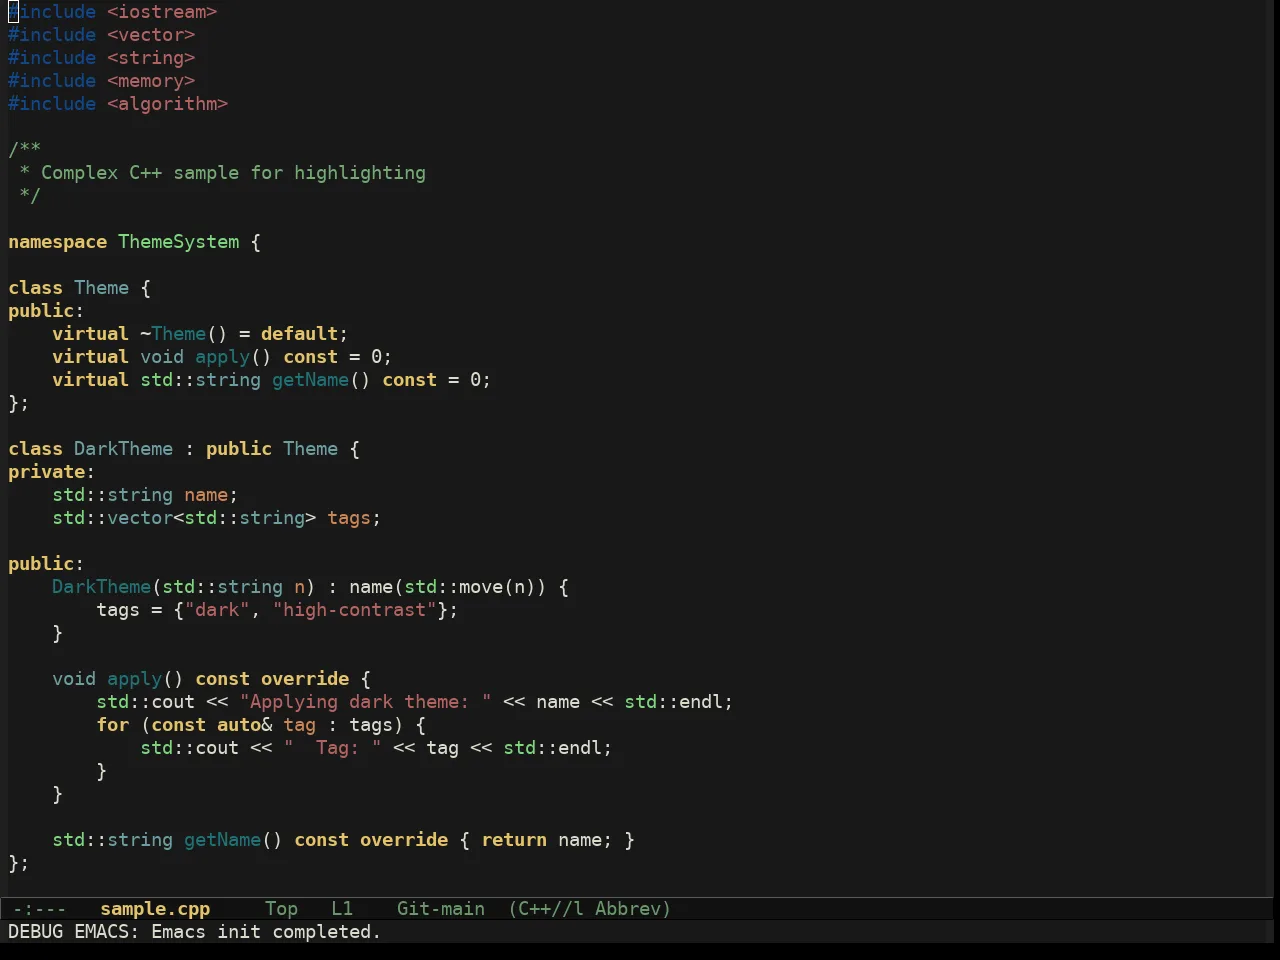Screen dimensions: 1280x960
Task: Click 'apply' in 'void apply() const override'
Action: 134,679
